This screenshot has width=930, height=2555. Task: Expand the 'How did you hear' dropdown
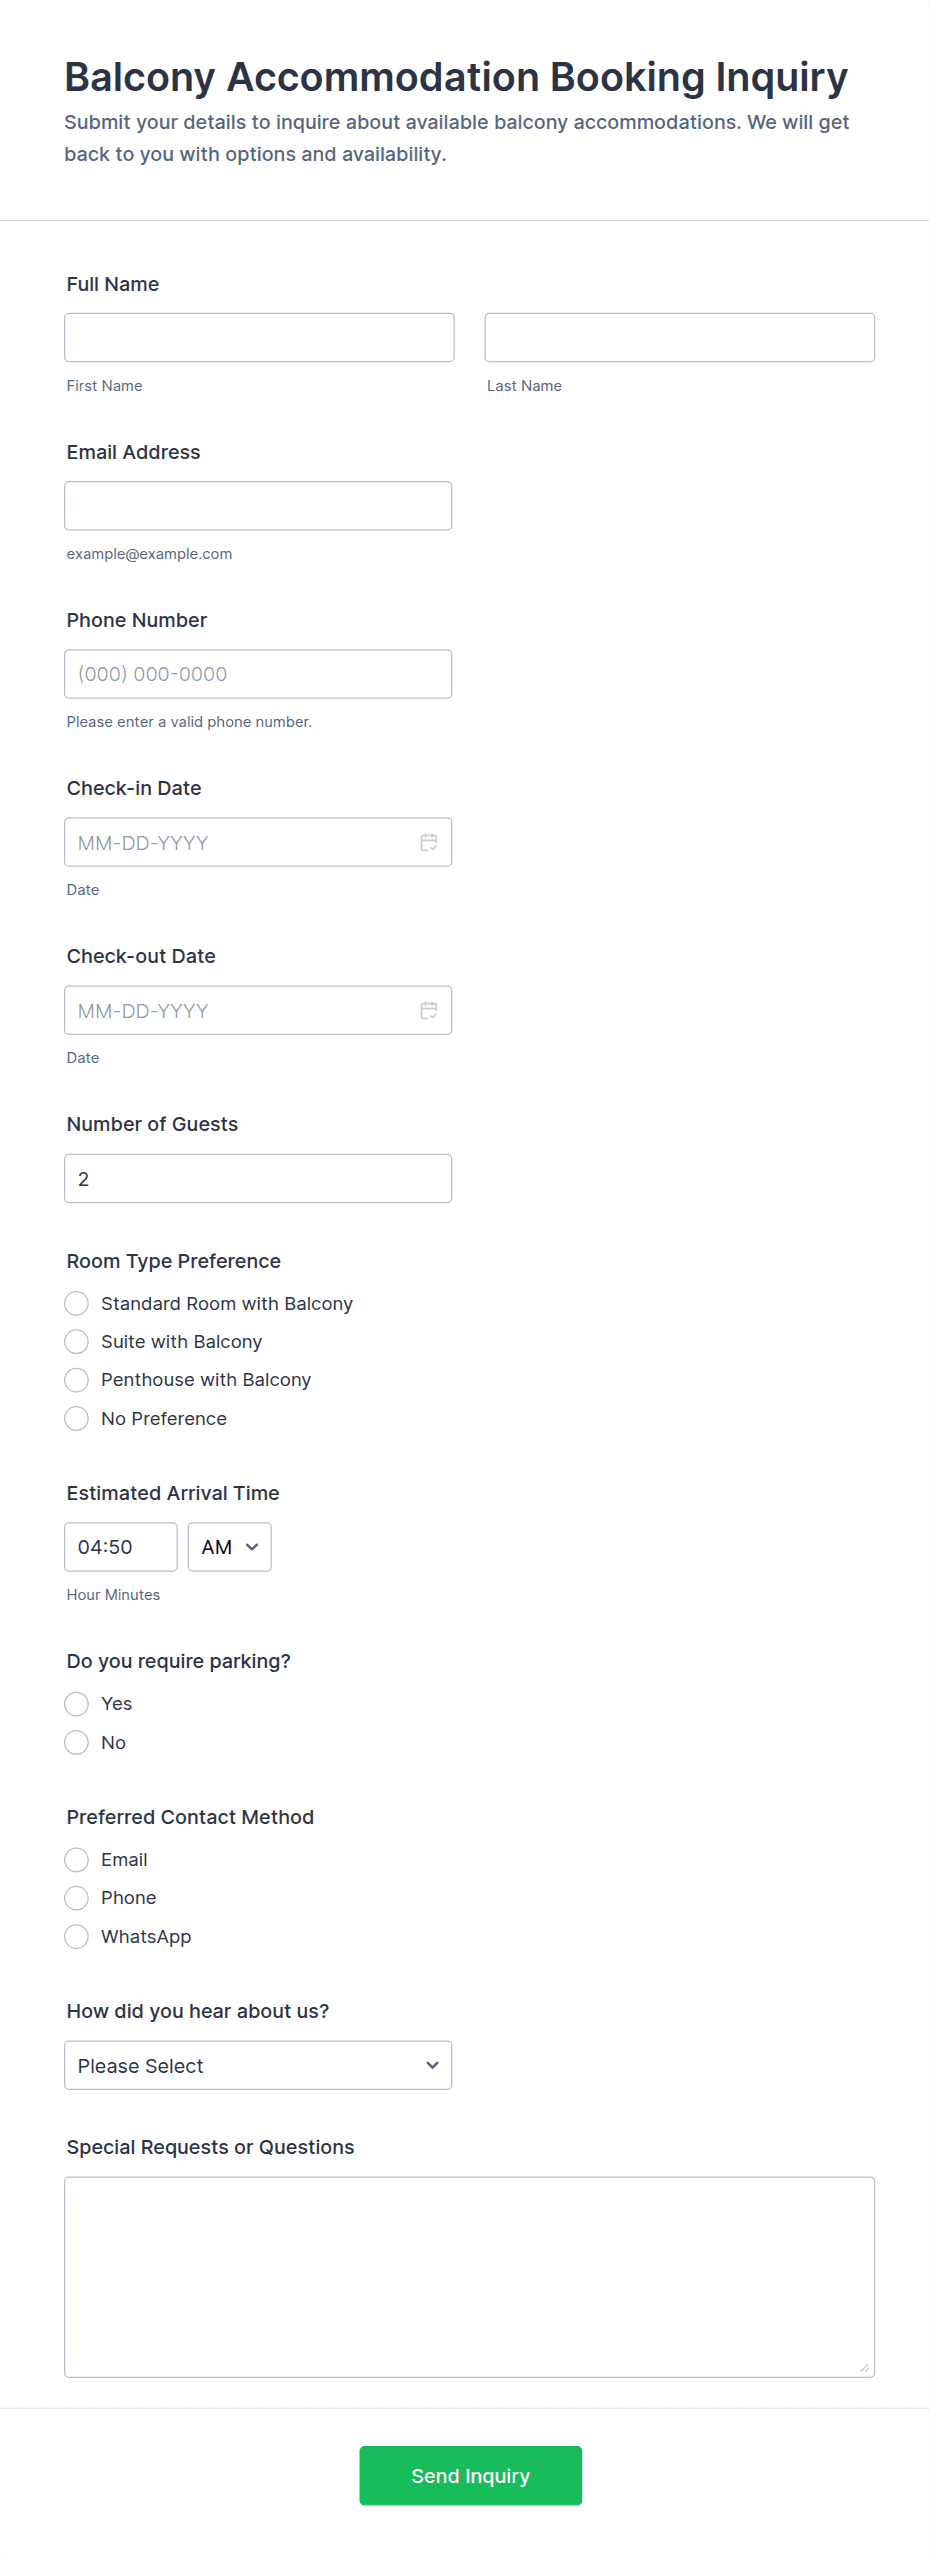coord(258,2065)
